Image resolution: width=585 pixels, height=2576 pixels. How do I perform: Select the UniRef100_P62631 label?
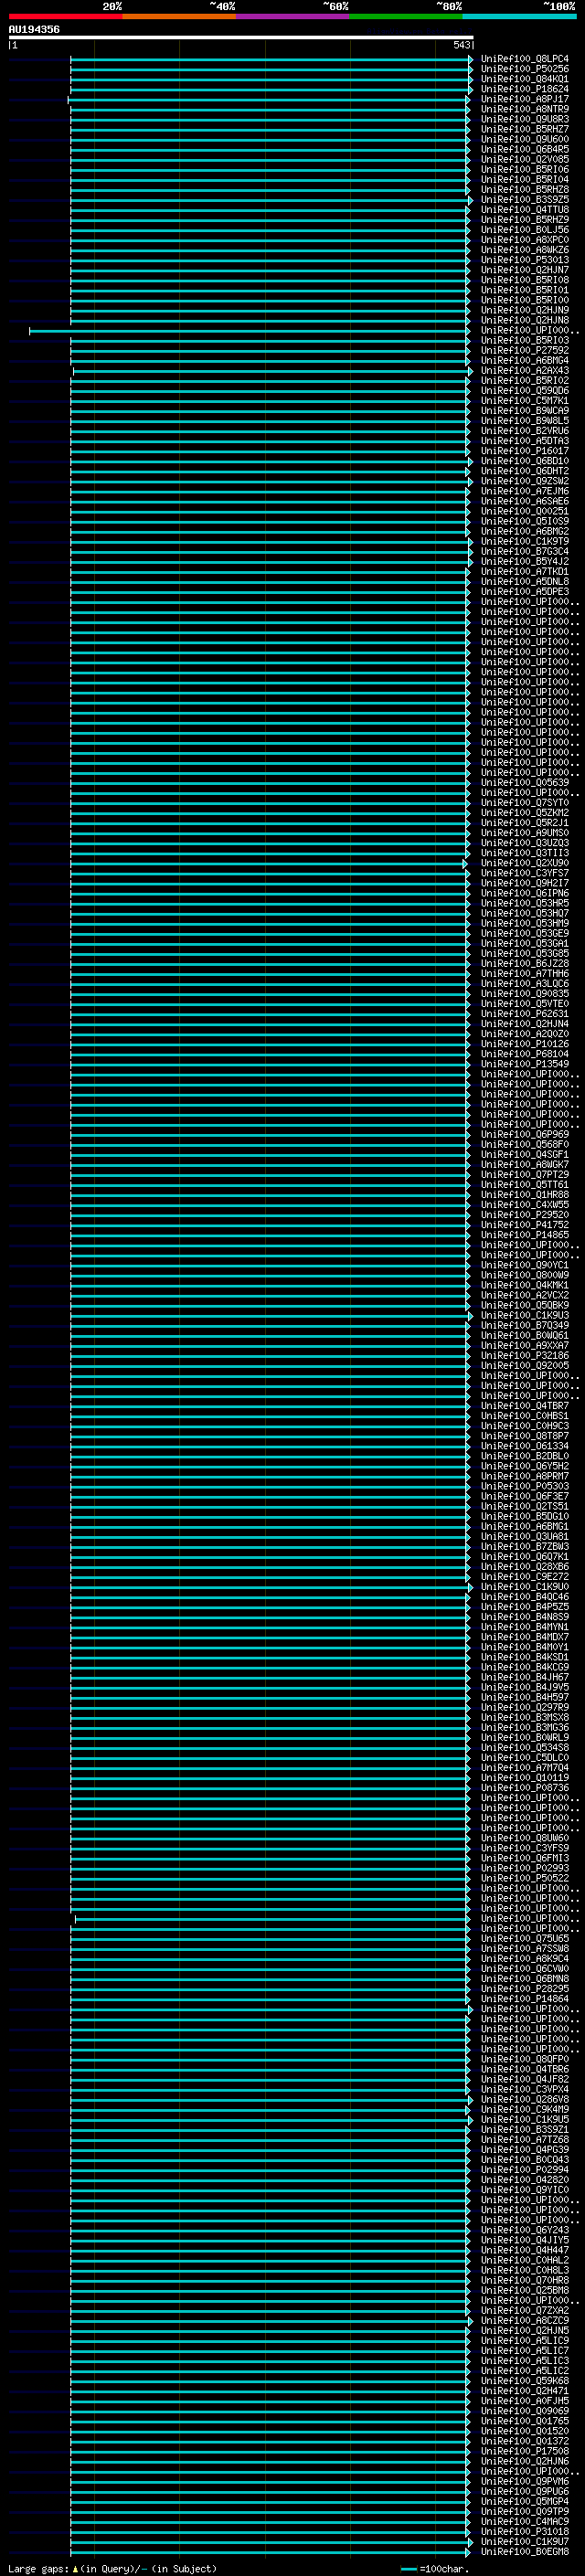(524, 1014)
